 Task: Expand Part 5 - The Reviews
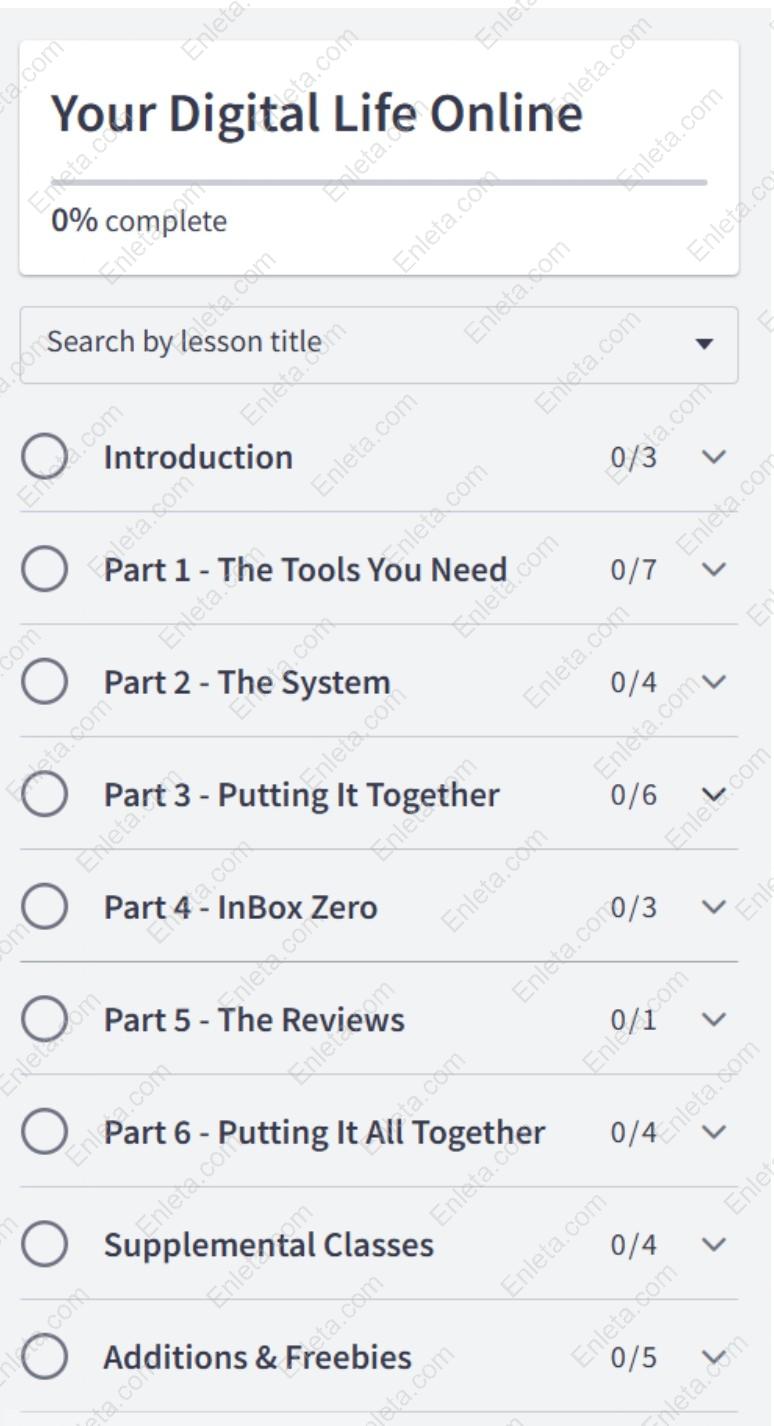point(716,1019)
